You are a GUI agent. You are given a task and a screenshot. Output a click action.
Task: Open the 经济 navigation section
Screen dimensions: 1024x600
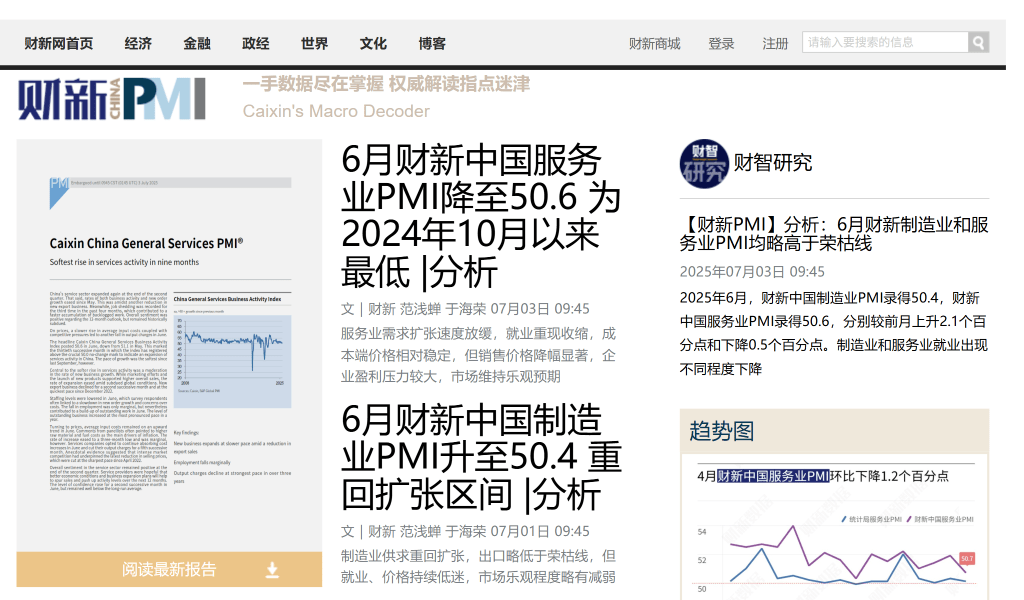click(x=138, y=43)
